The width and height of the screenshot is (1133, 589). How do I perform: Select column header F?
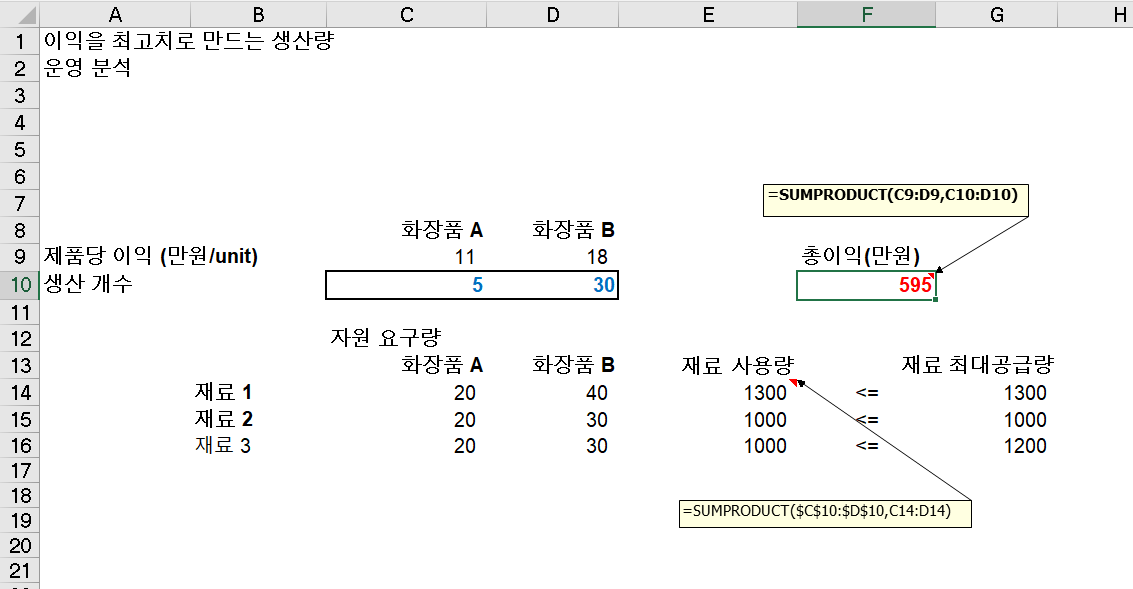coord(866,13)
